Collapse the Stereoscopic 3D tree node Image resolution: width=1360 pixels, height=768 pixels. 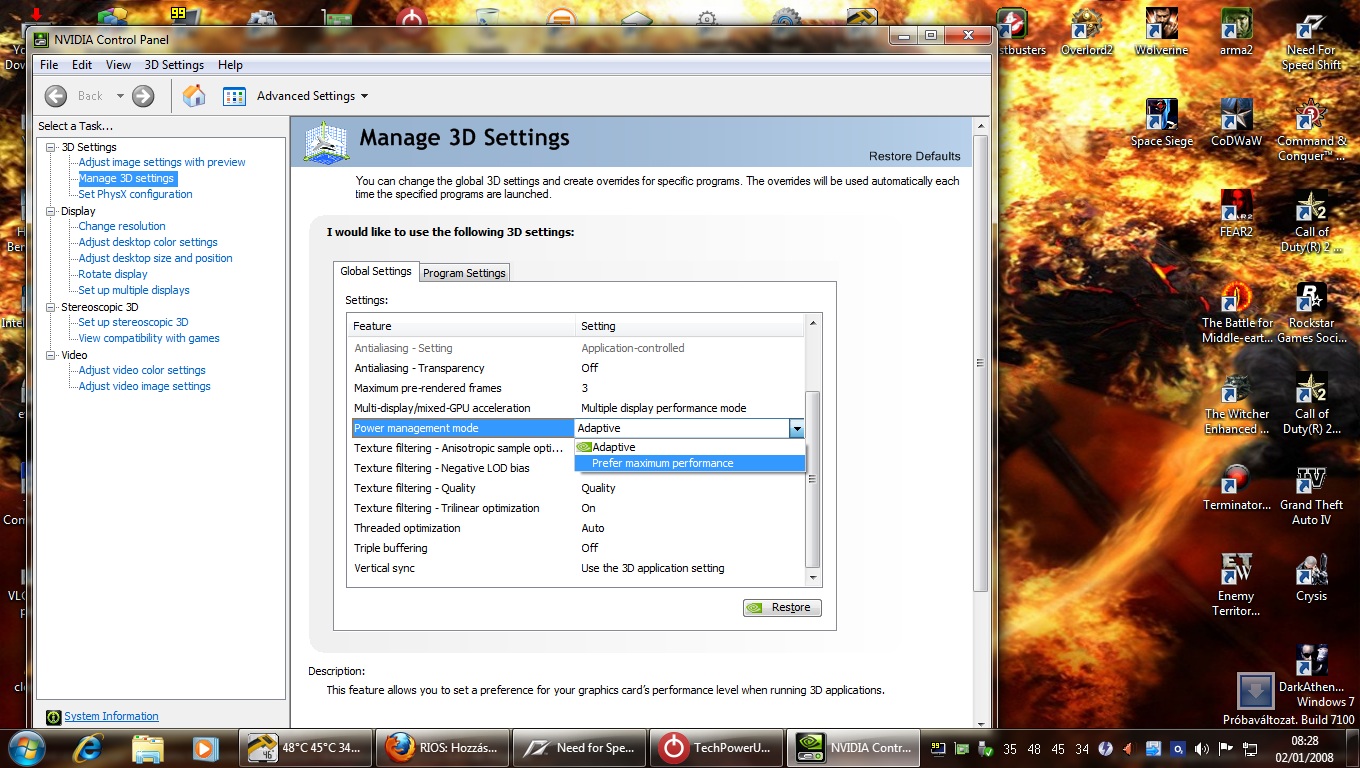52,307
